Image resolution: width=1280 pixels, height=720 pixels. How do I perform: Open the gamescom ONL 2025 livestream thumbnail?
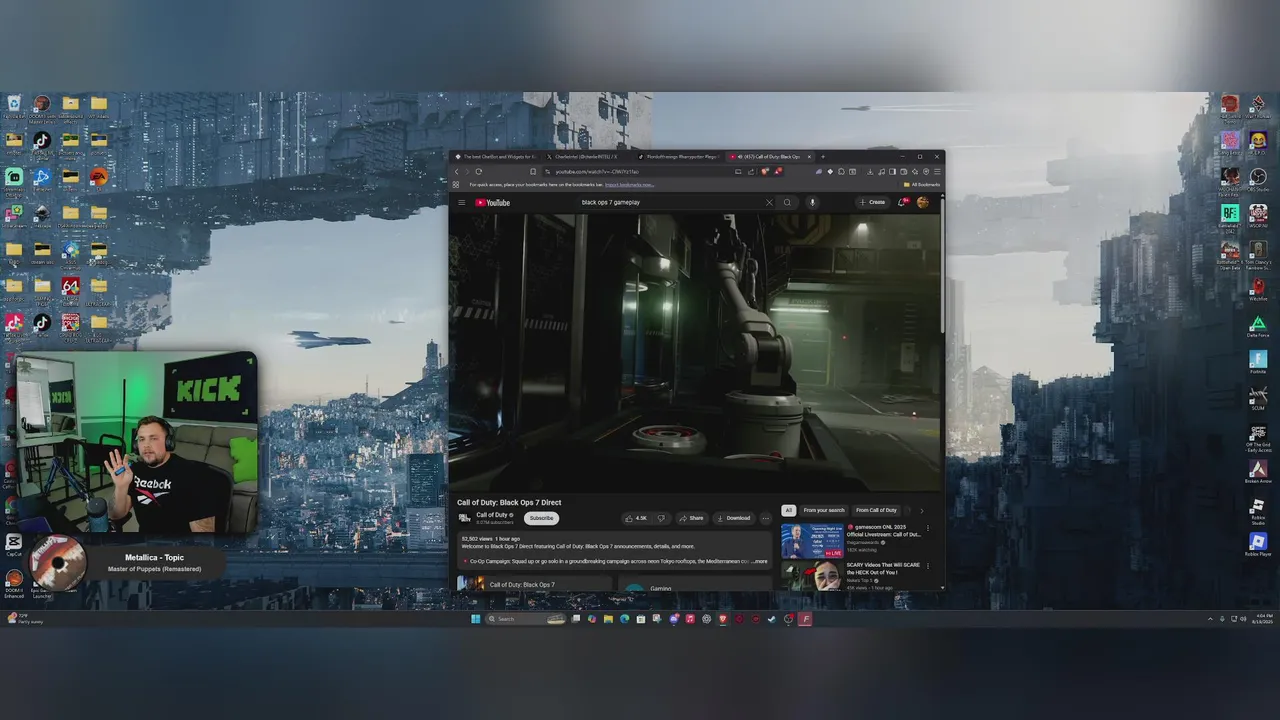812,541
